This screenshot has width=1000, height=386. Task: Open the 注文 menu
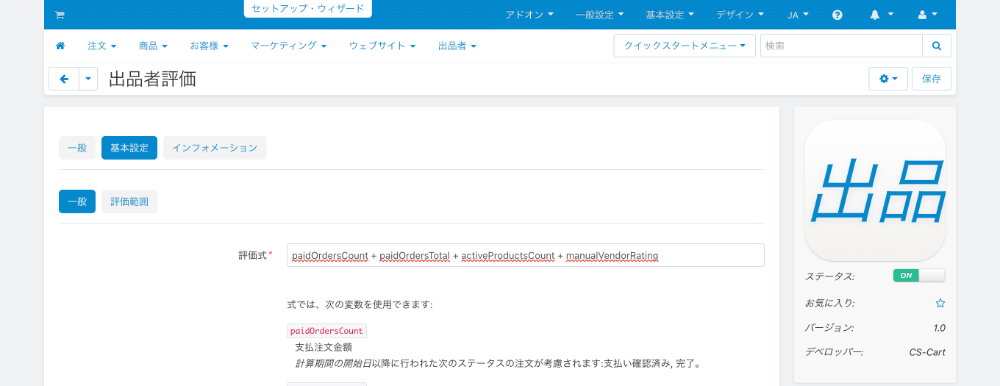102,46
